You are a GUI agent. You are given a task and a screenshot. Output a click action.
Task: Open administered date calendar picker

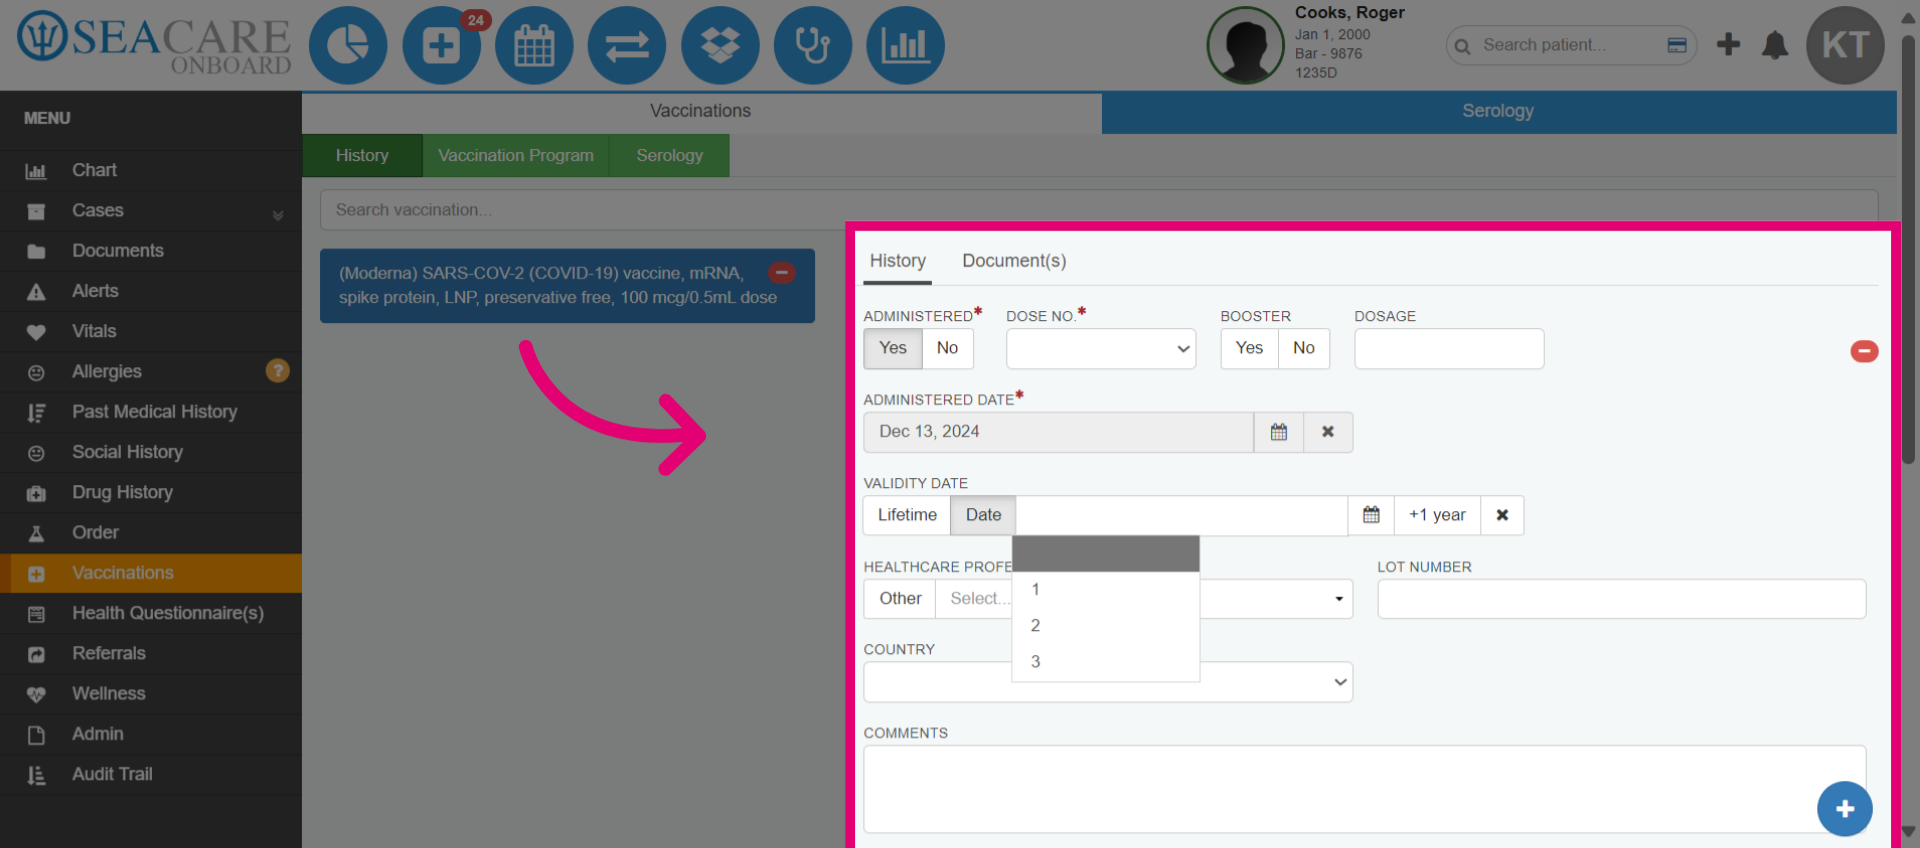click(x=1278, y=432)
